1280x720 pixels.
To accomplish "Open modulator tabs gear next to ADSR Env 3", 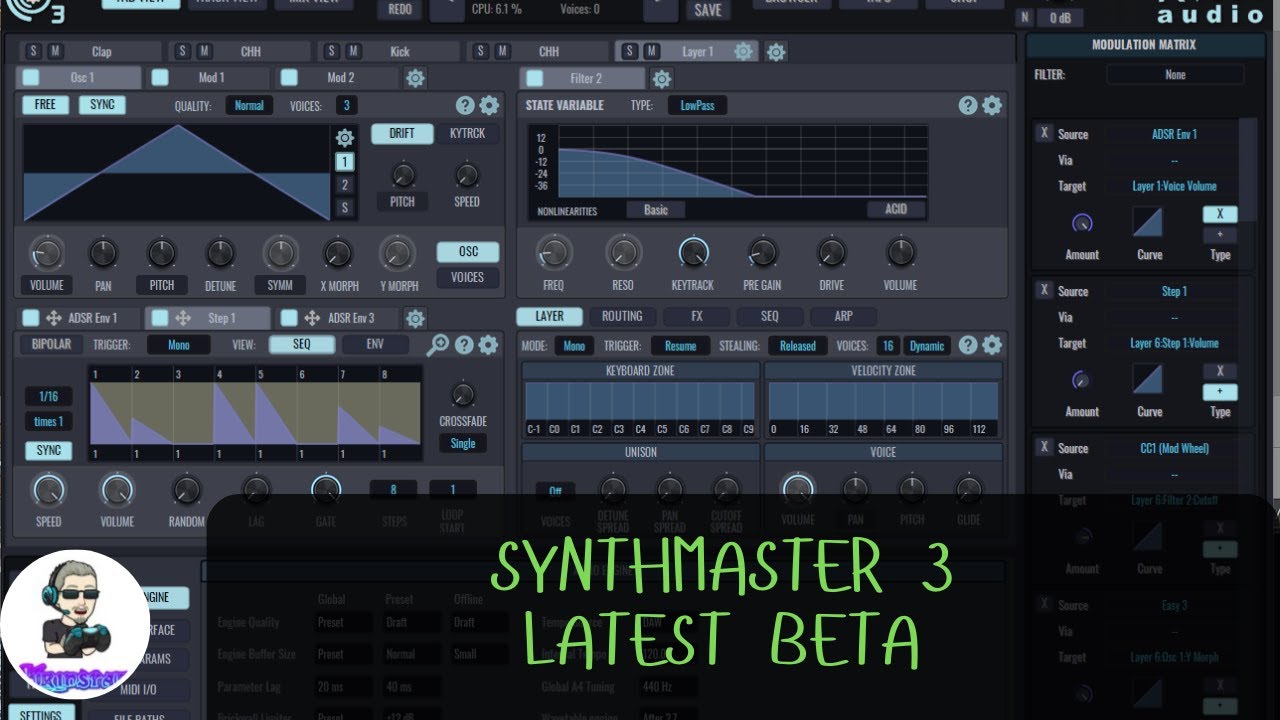I will [x=415, y=318].
